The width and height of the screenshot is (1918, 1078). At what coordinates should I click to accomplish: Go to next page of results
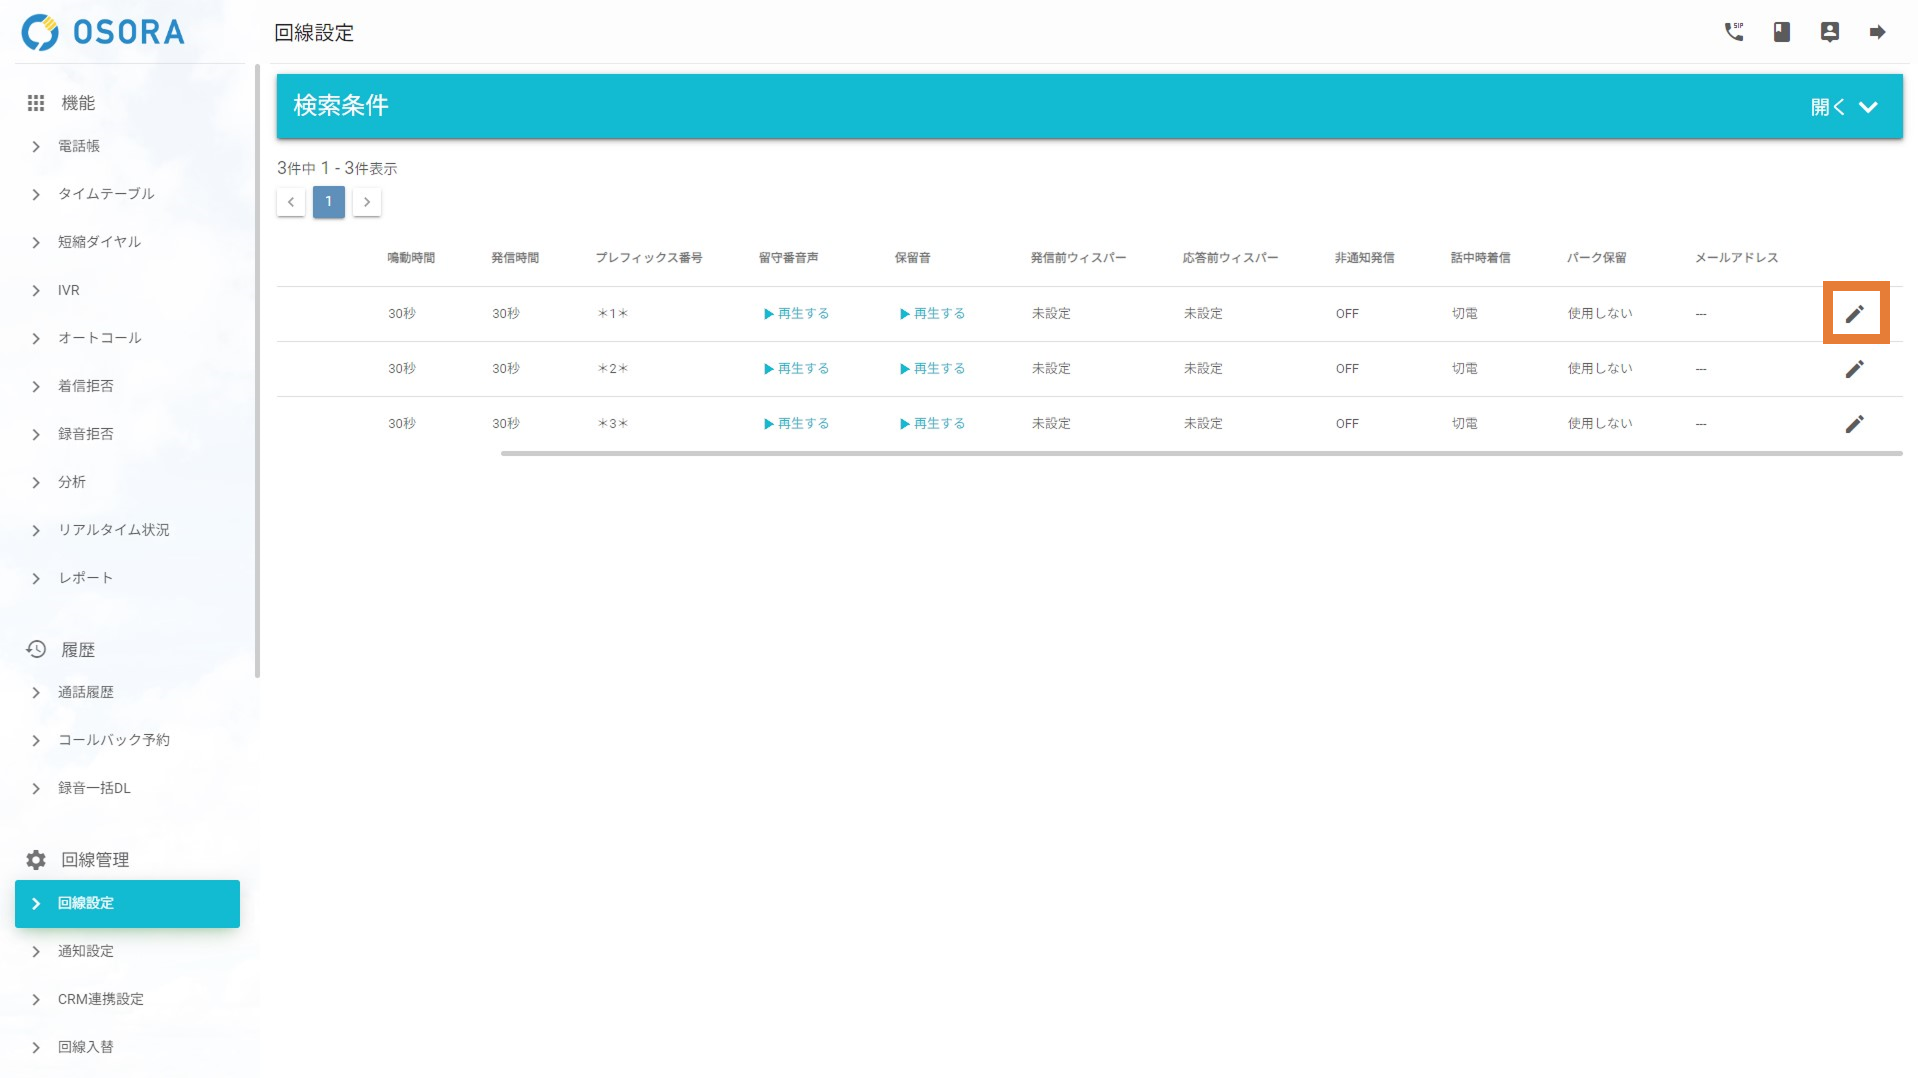(x=367, y=202)
